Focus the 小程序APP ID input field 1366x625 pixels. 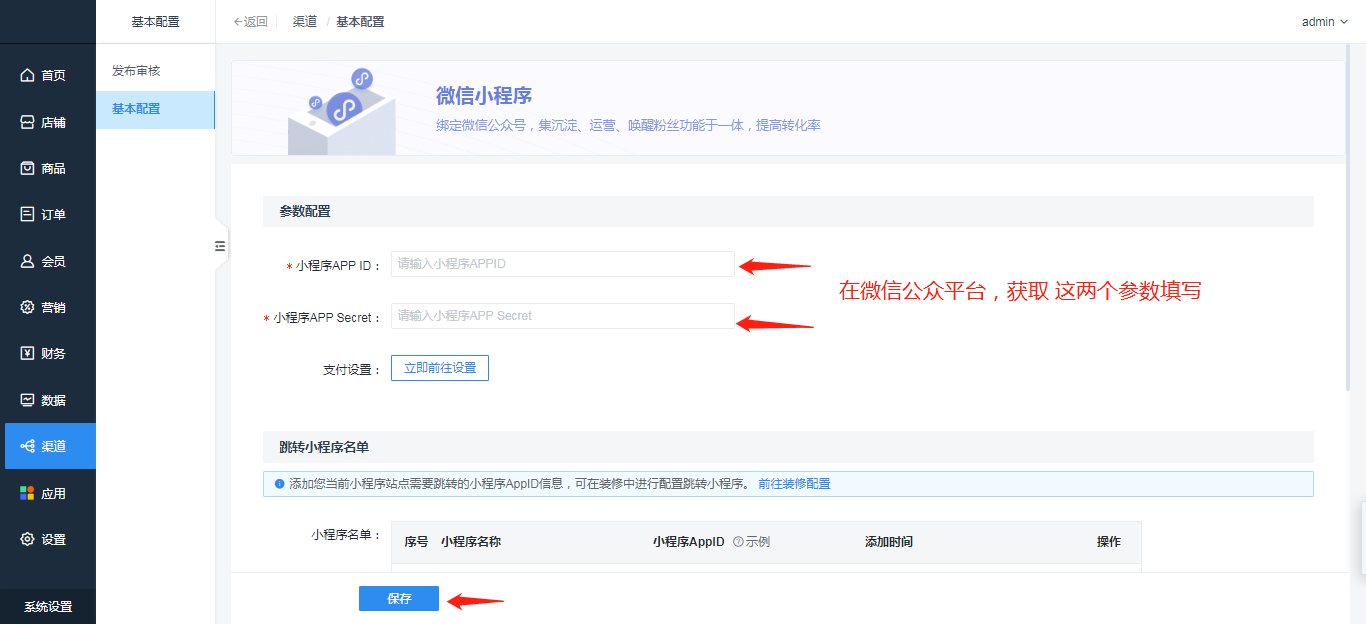coord(563,264)
